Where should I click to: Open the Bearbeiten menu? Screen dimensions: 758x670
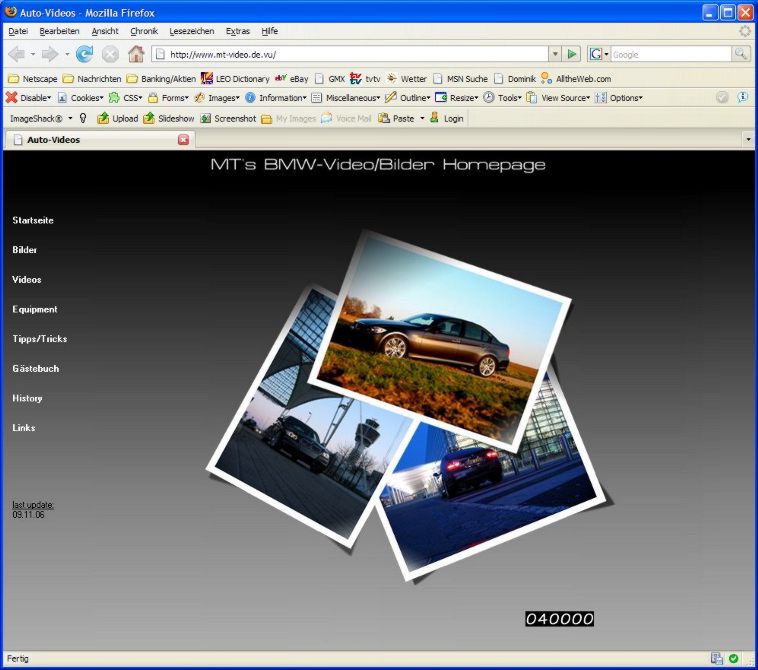coord(59,31)
